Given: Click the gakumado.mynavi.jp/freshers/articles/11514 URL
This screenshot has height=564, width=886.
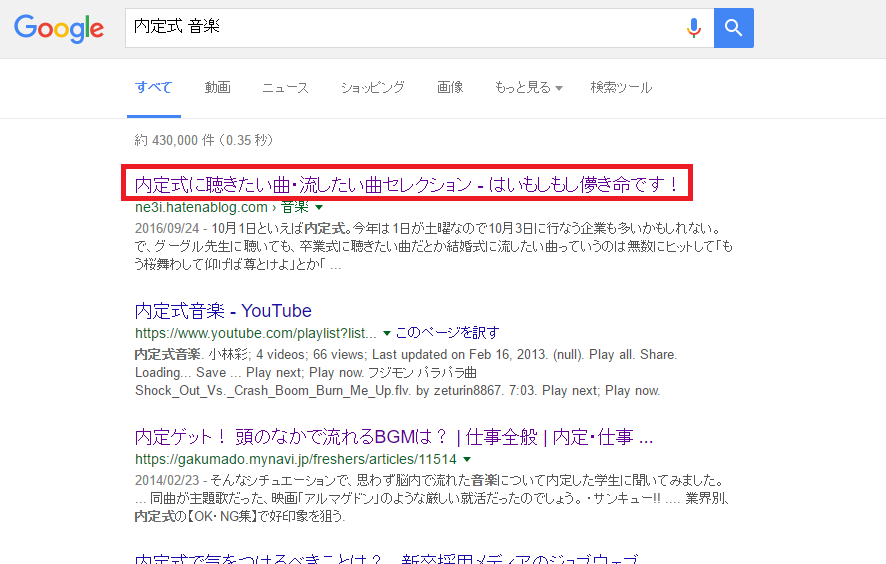Looking at the screenshot, I should pyautogui.click(x=296, y=459).
